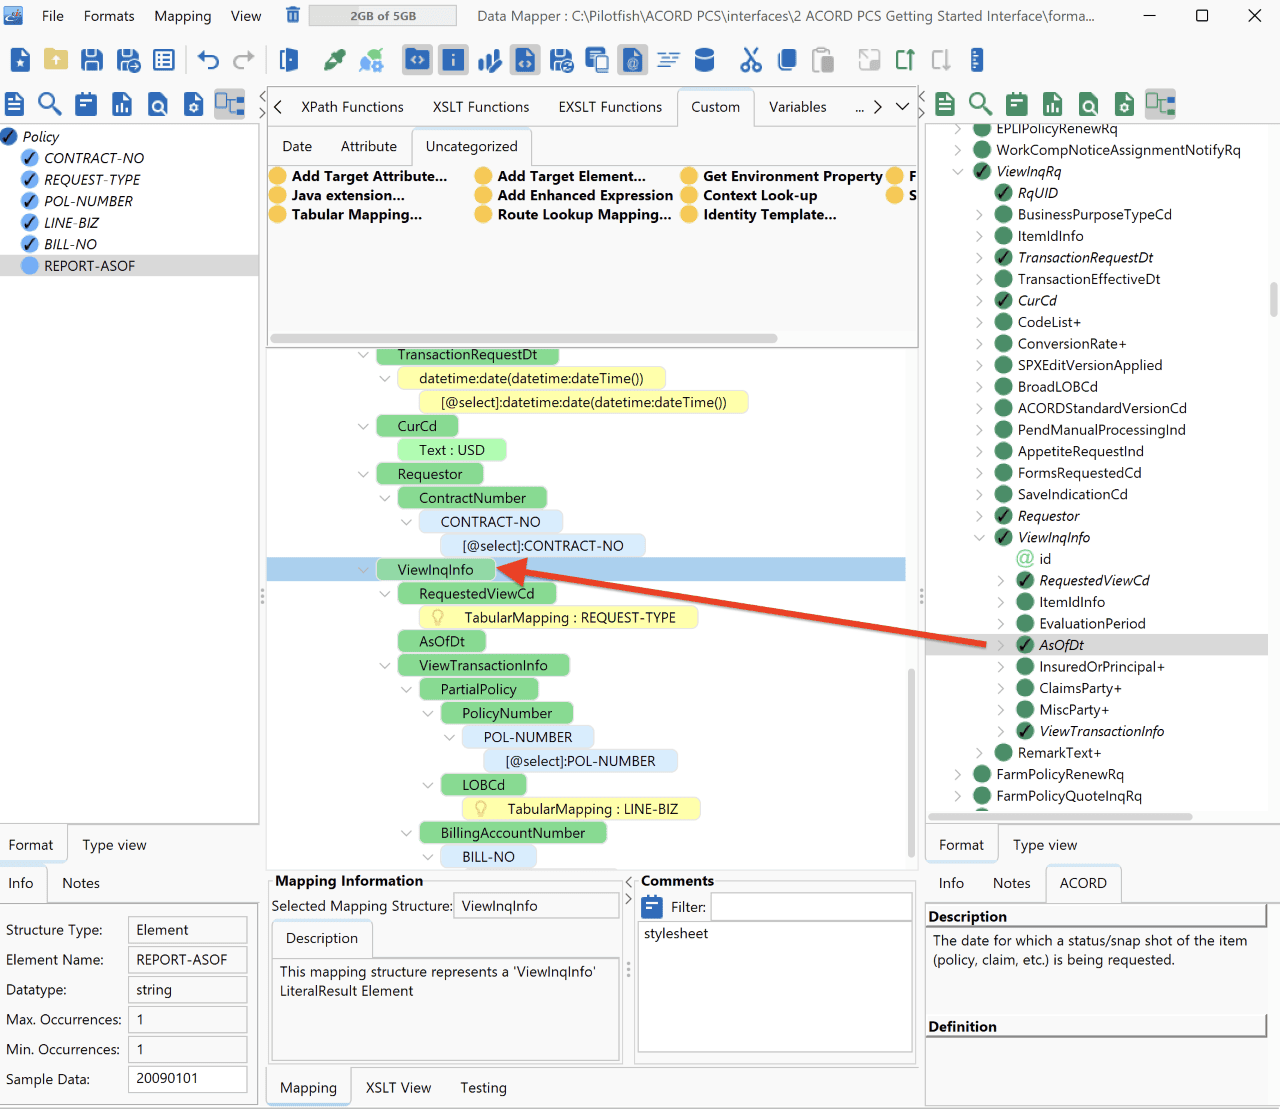
Task: Select the ACORD tab in target details
Action: [x=1083, y=883]
